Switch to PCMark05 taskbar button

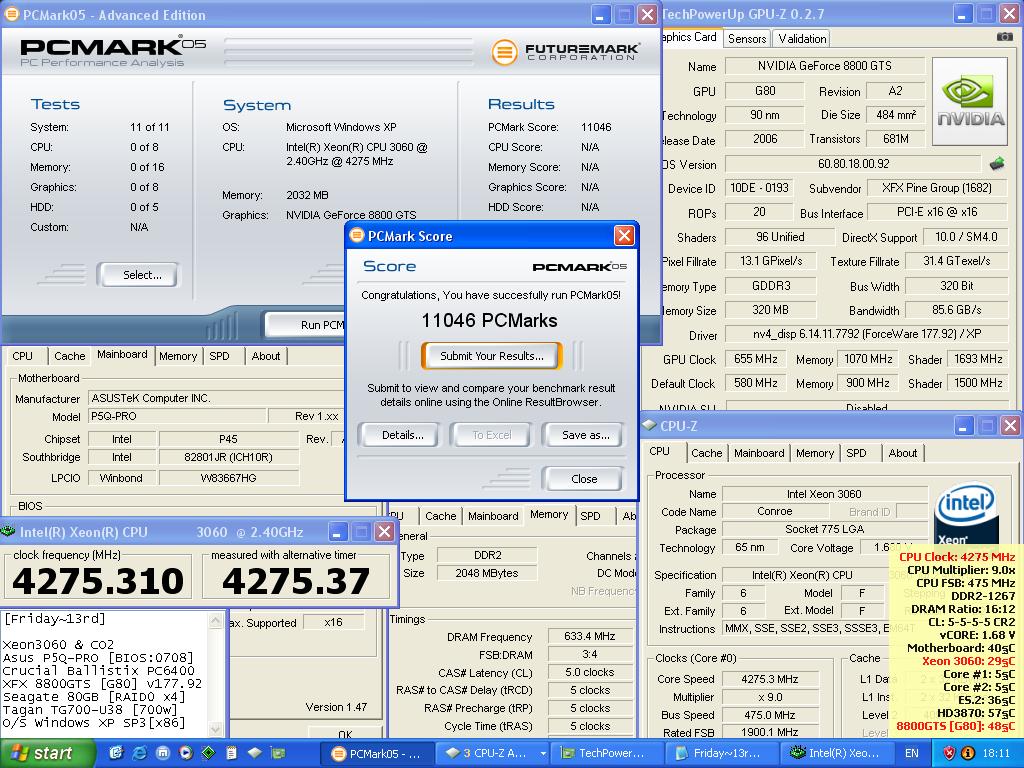click(x=377, y=753)
